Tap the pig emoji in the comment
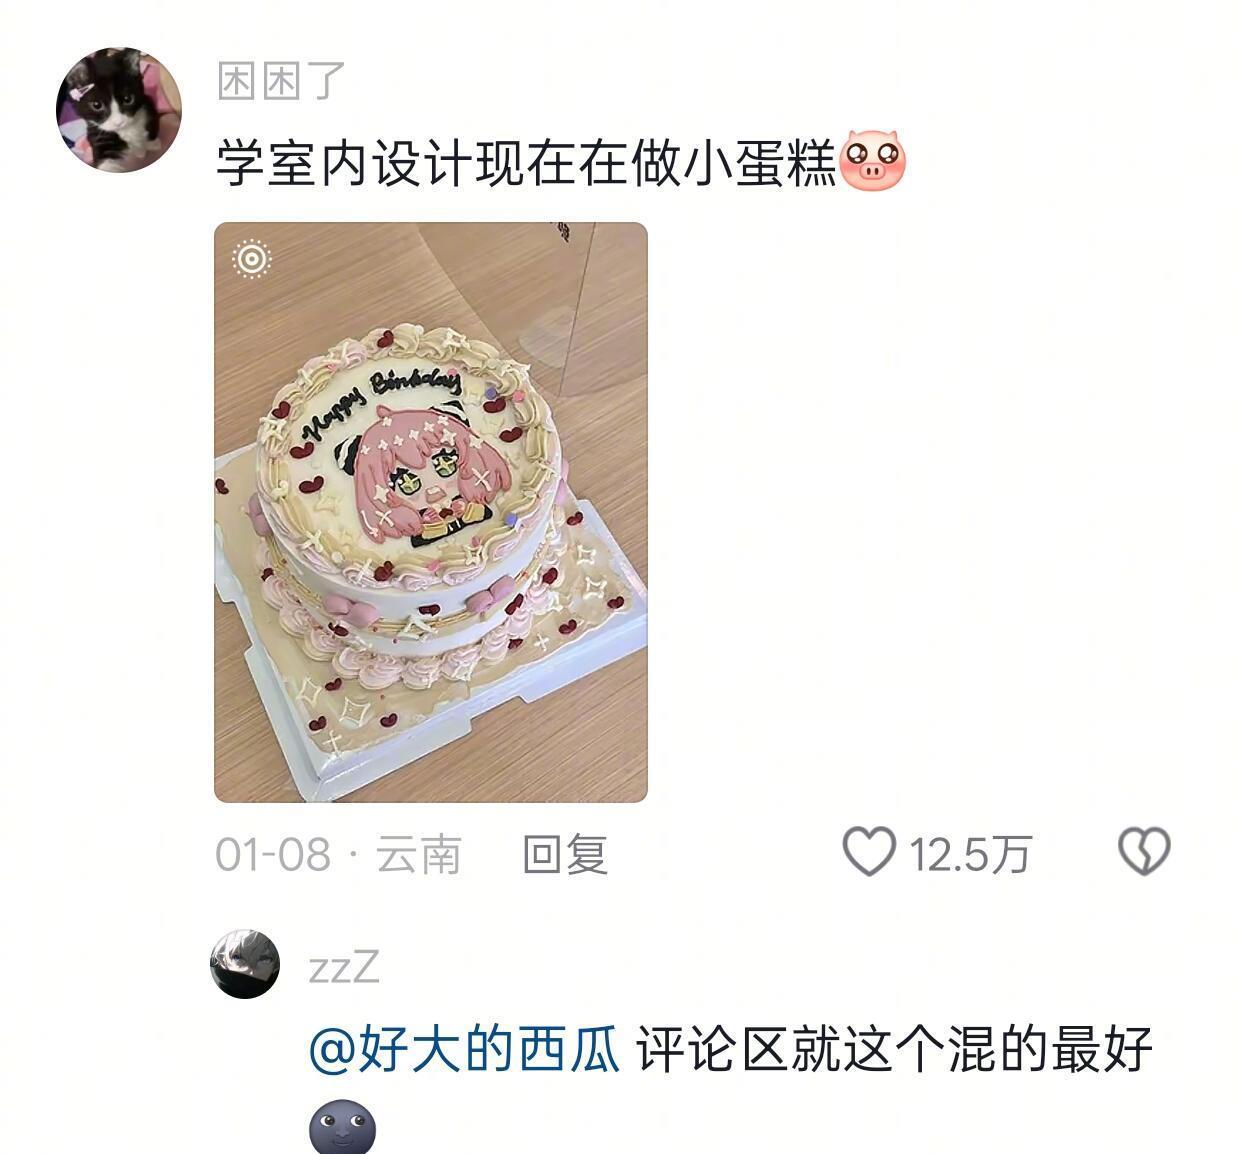This screenshot has height=1154, width=1240. pos(872,161)
